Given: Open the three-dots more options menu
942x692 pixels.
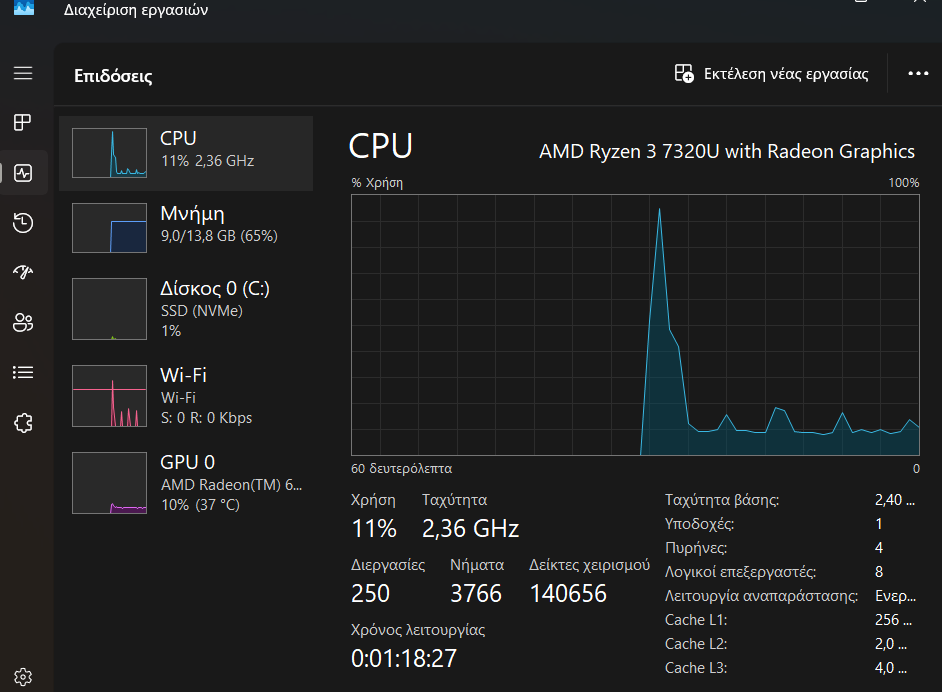Looking at the screenshot, I should pos(918,74).
